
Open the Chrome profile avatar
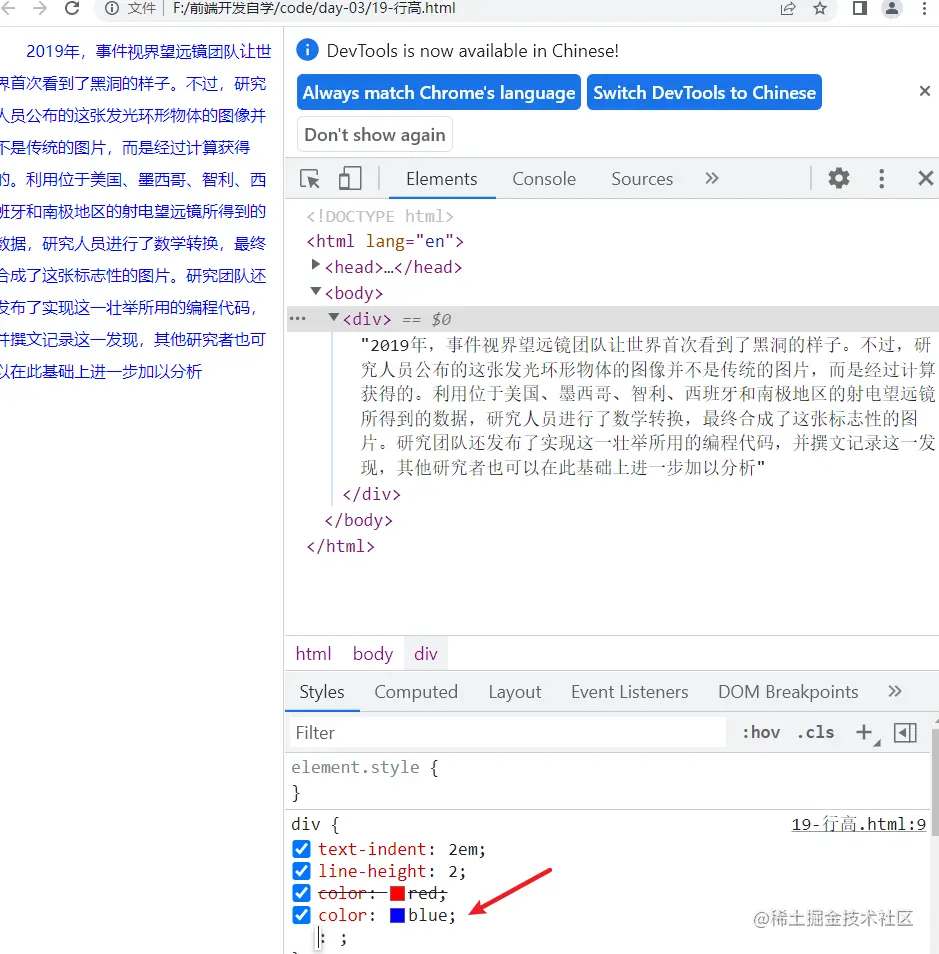click(x=892, y=9)
